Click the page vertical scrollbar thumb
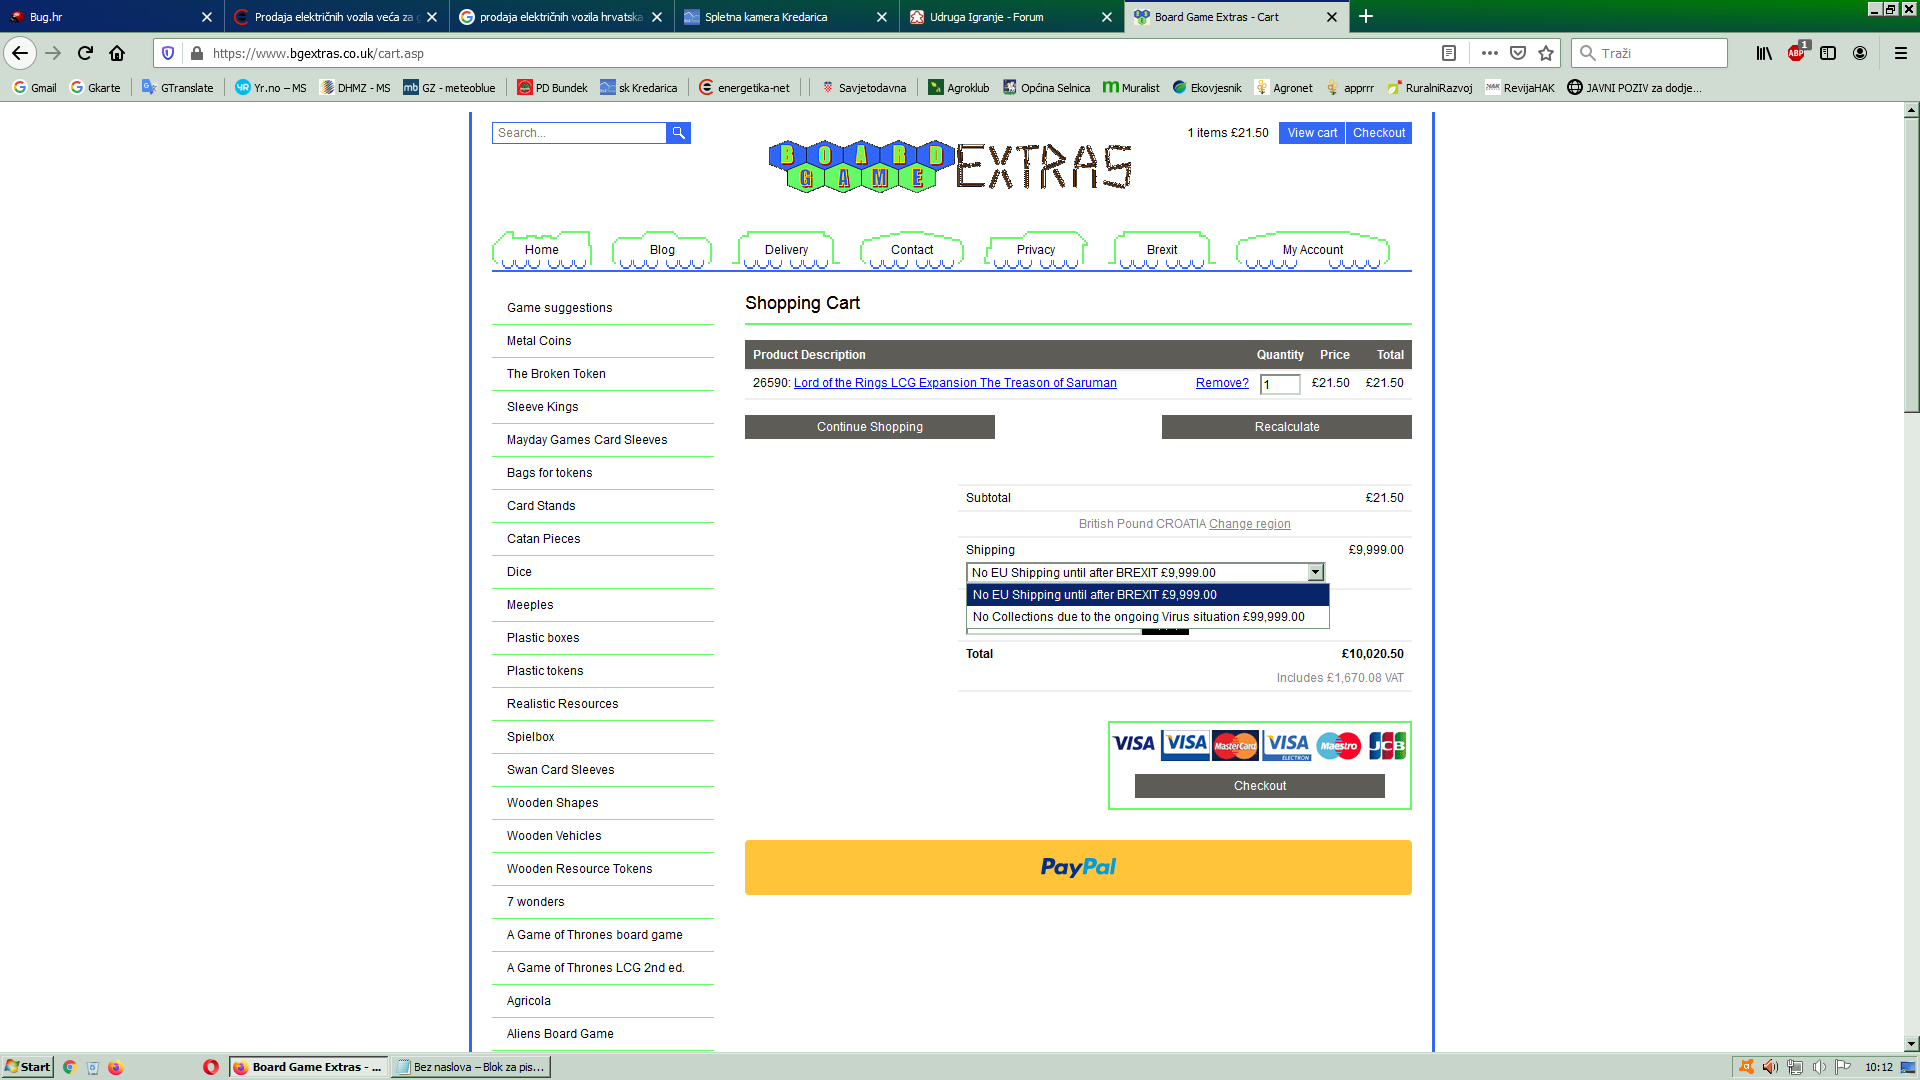This screenshot has width=1920, height=1080. (x=1911, y=265)
